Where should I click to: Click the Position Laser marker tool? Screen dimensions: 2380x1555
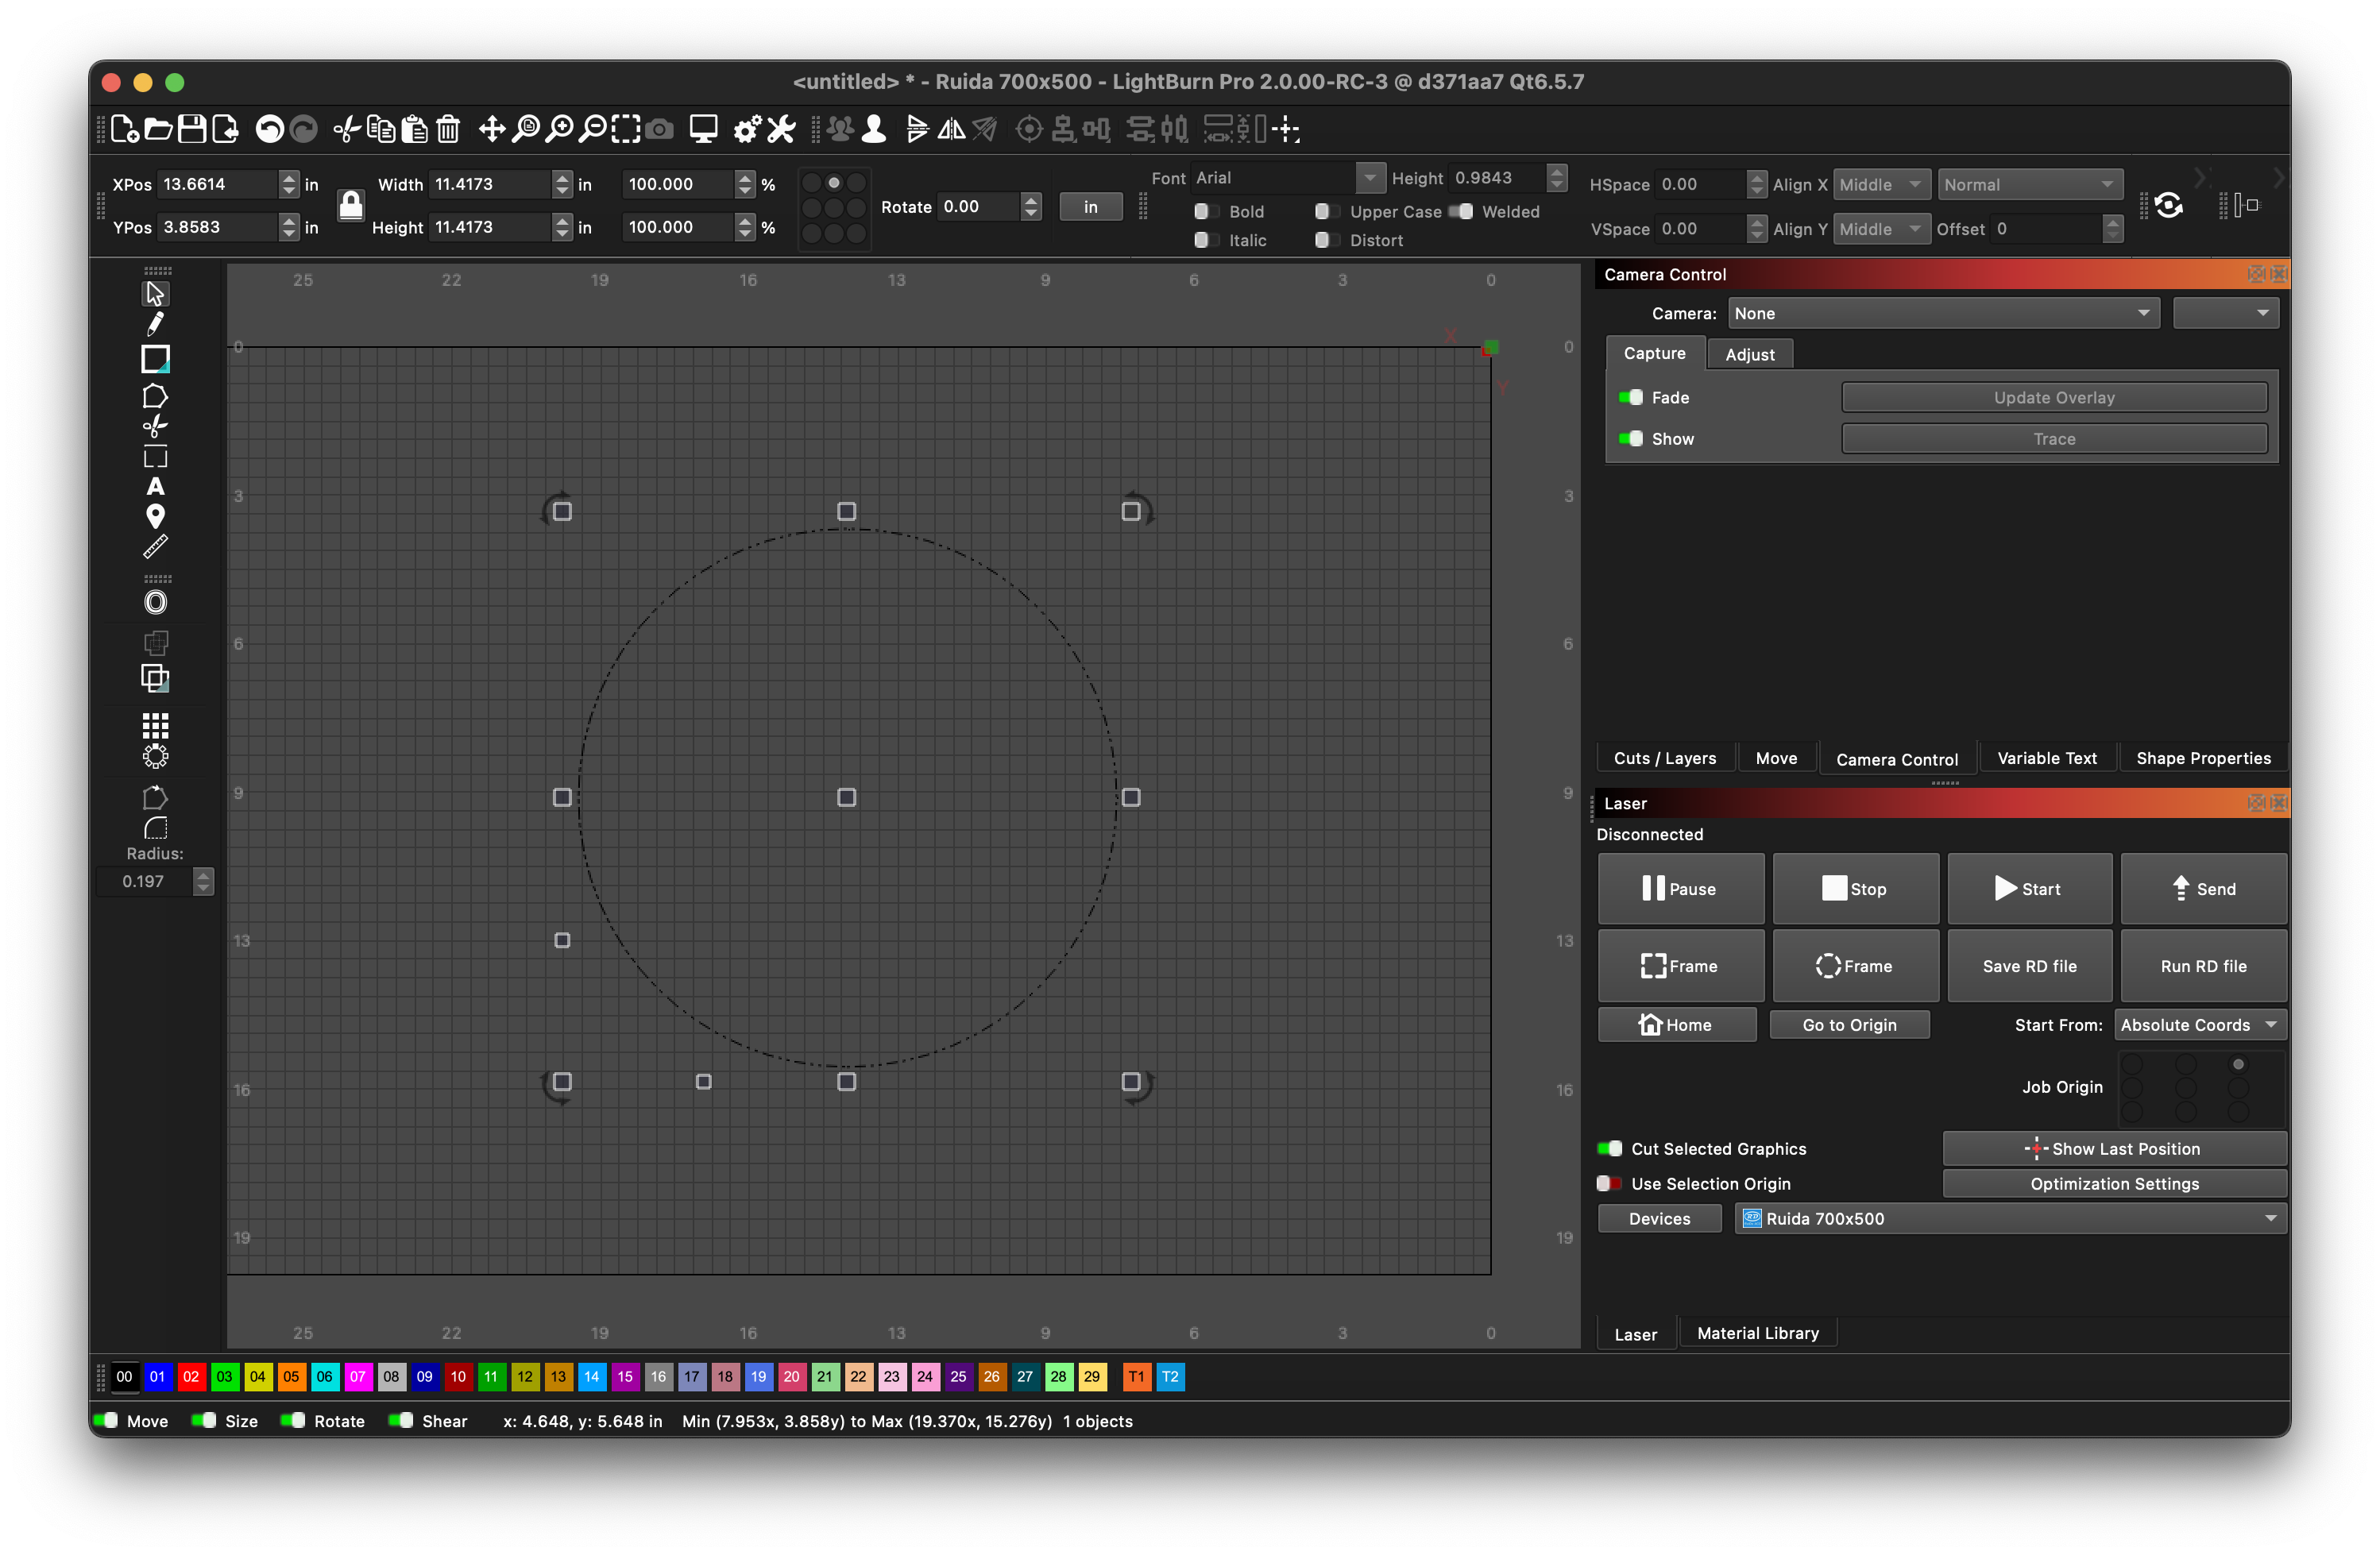coord(155,517)
